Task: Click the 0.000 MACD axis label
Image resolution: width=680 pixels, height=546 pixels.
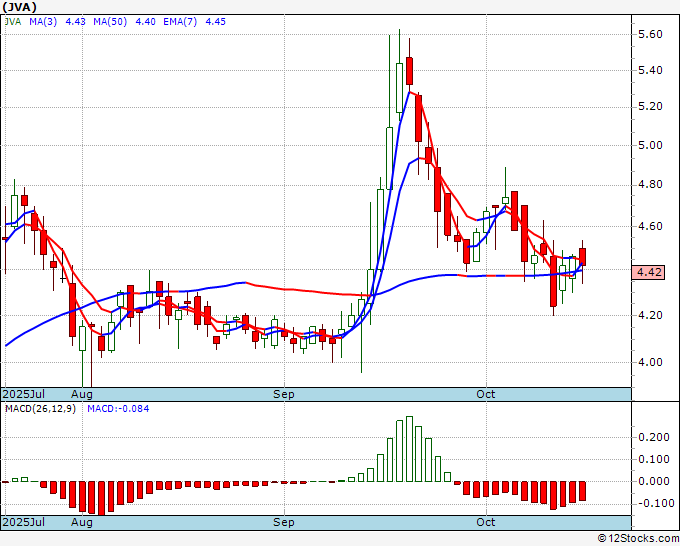Action: (x=654, y=481)
